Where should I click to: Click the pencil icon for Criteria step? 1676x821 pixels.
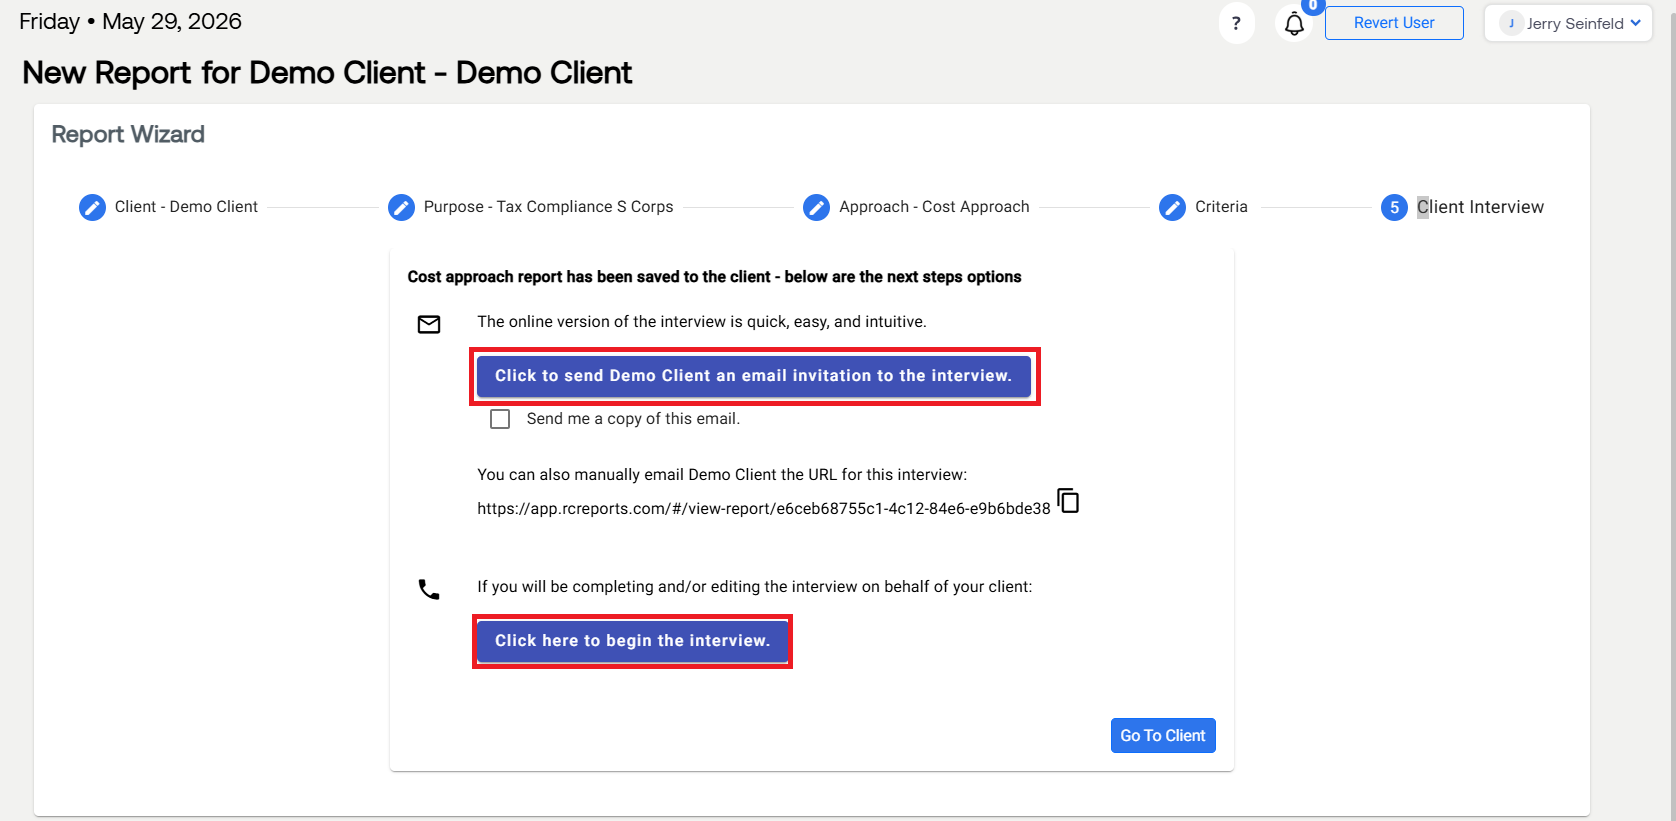point(1172,207)
